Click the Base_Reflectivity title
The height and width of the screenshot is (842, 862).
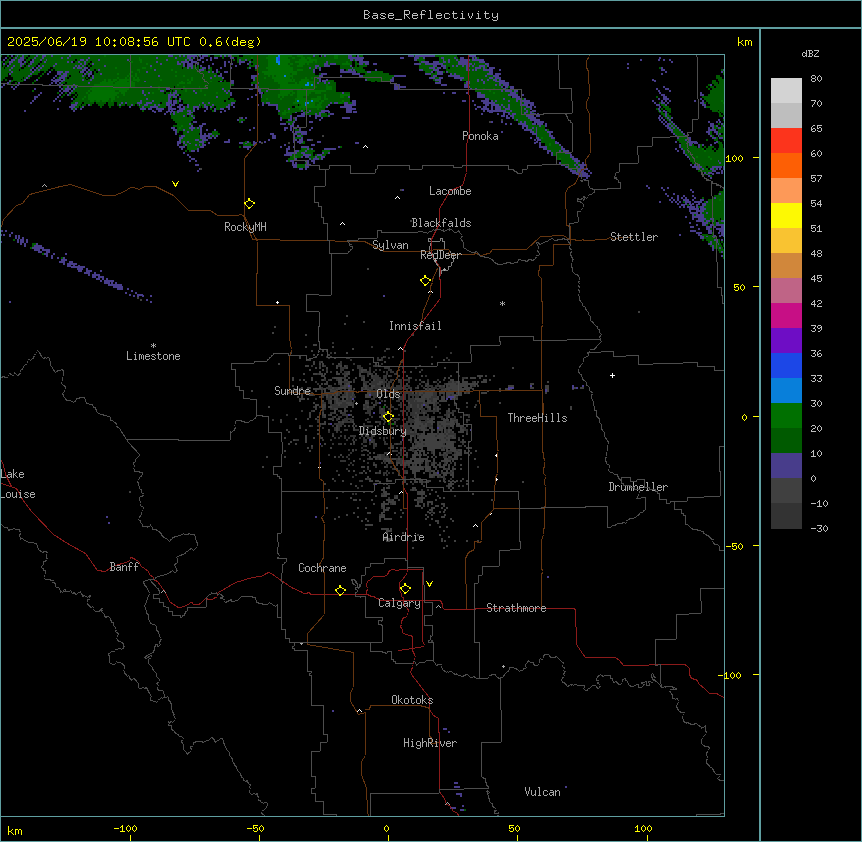431,15
